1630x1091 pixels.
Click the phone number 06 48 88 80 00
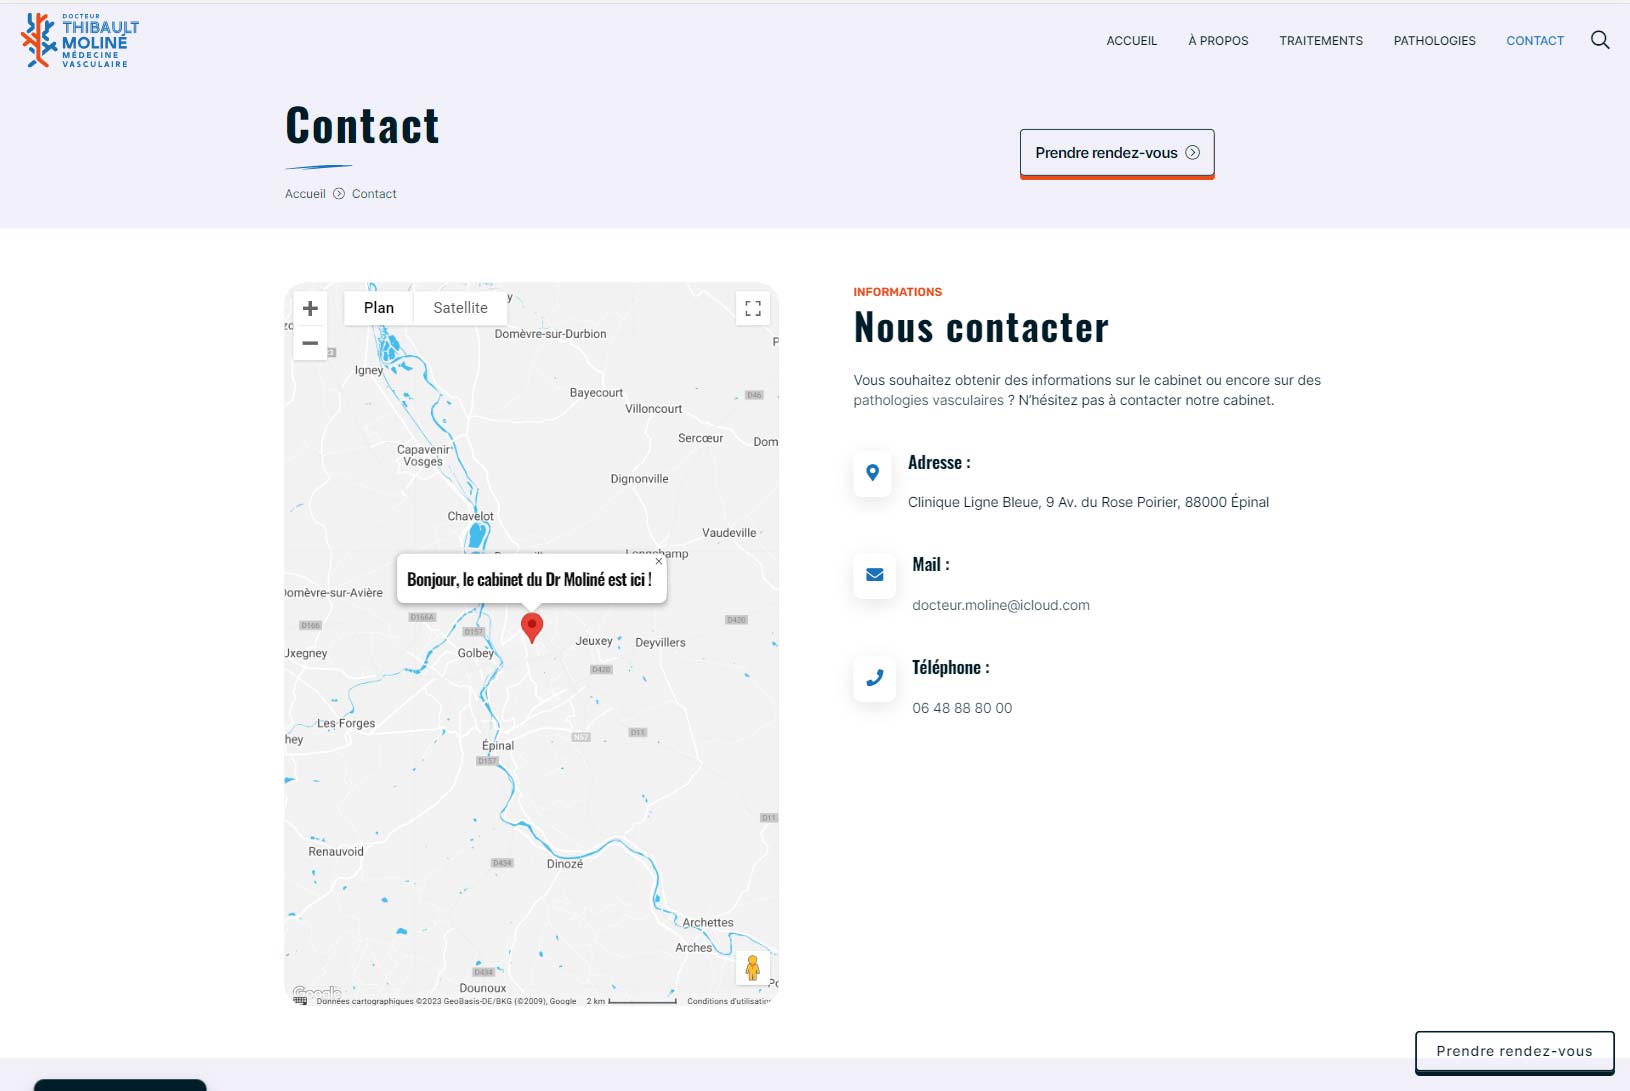[962, 708]
